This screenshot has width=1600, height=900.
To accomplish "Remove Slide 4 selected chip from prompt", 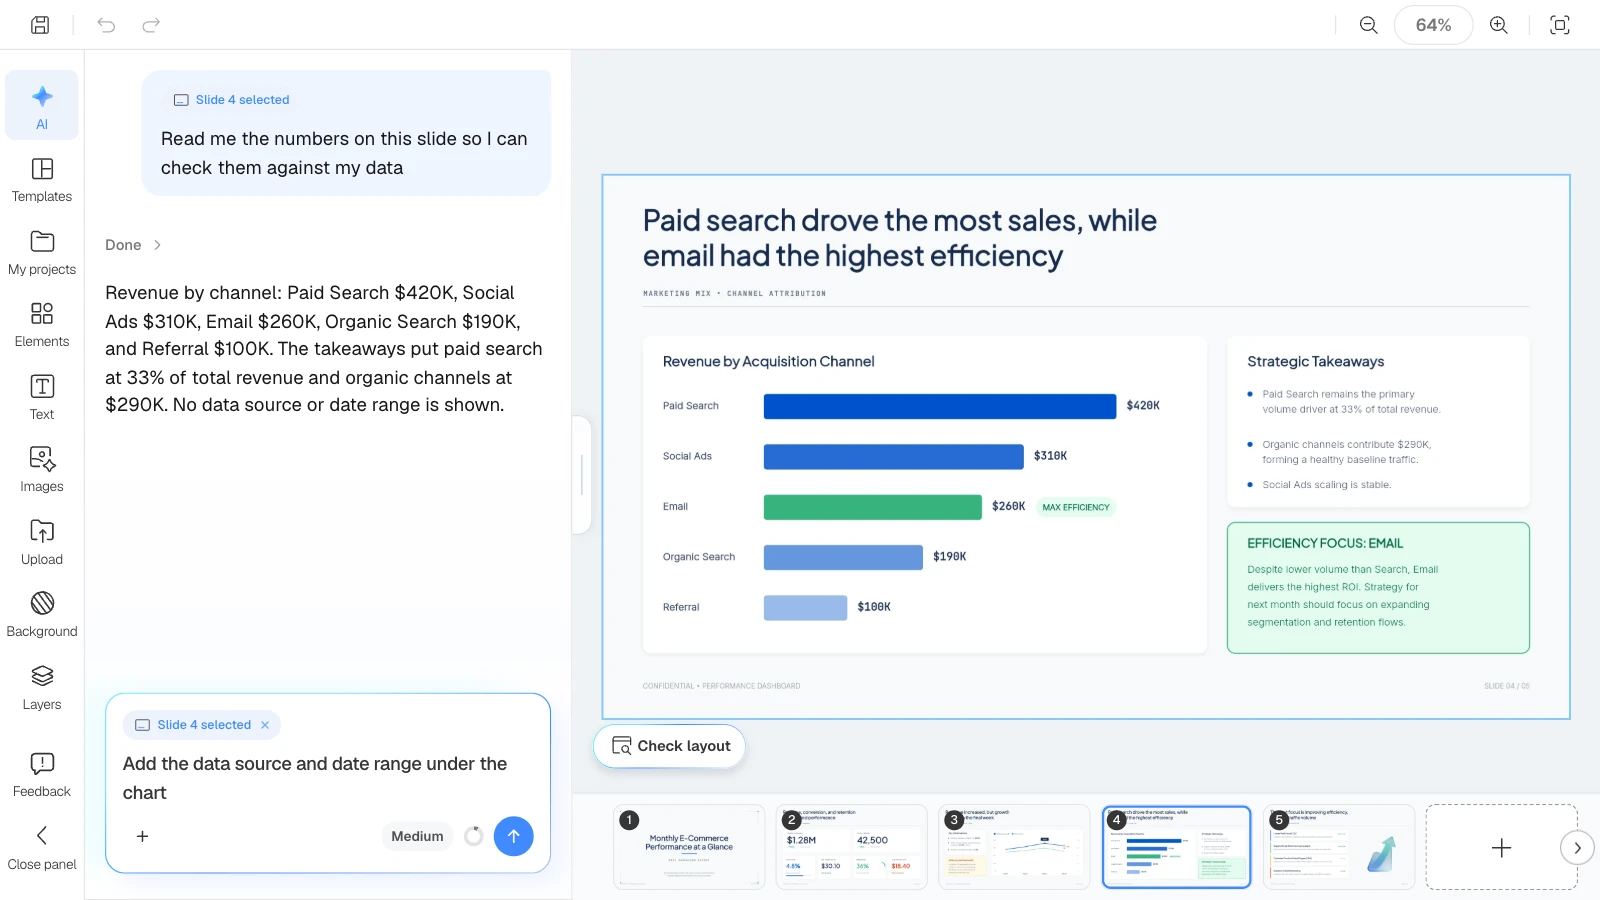I will point(265,725).
